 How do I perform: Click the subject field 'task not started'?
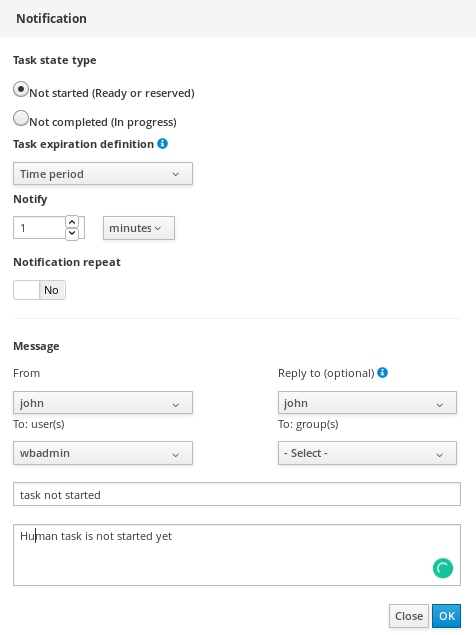[x=237, y=494]
